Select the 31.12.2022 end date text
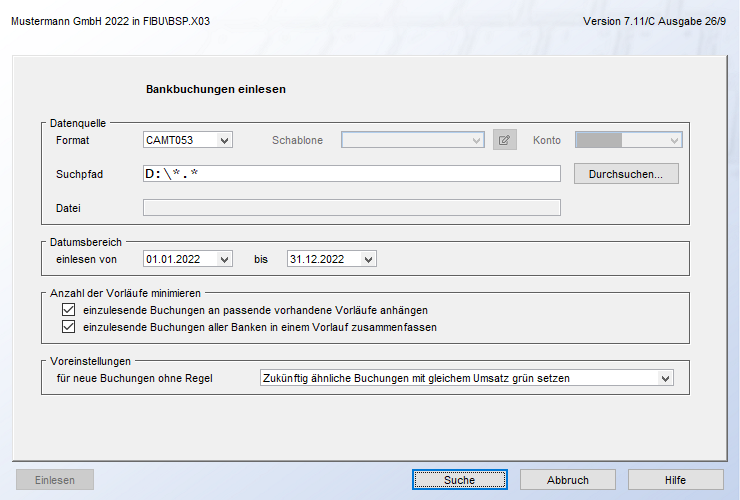 tap(316, 259)
